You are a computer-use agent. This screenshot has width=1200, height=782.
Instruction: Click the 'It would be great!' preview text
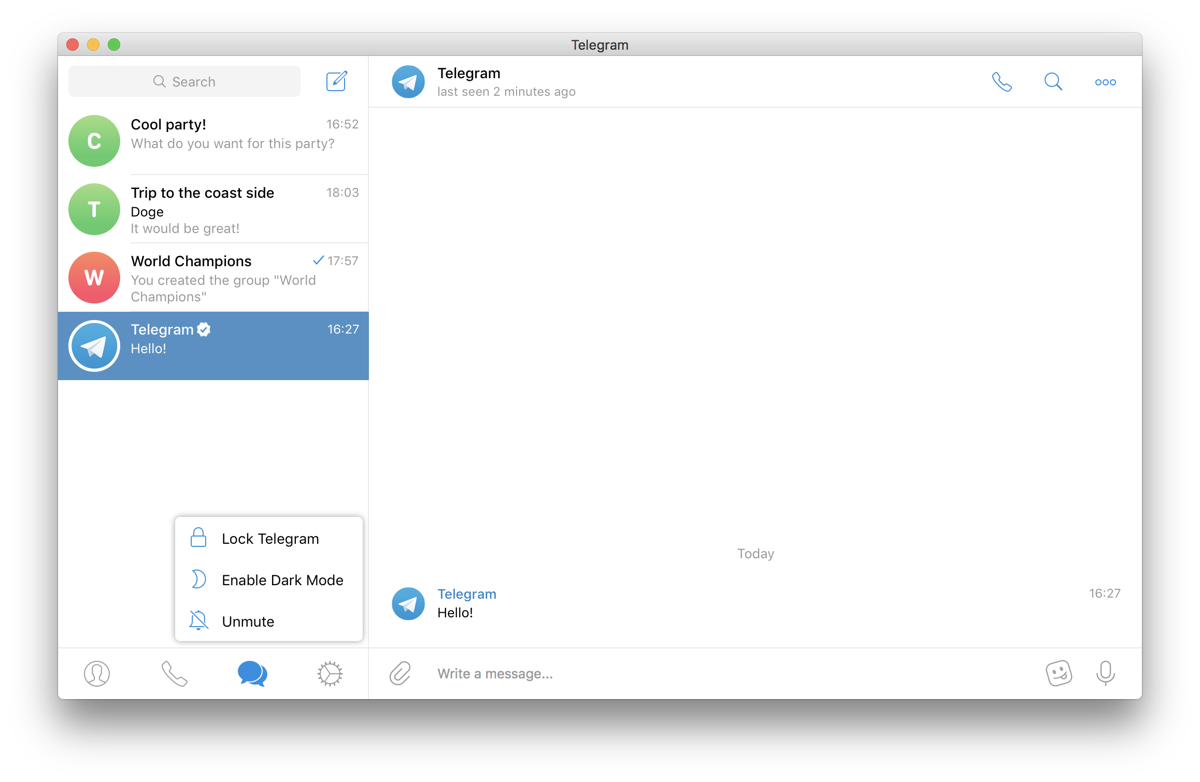click(x=185, y=229)
